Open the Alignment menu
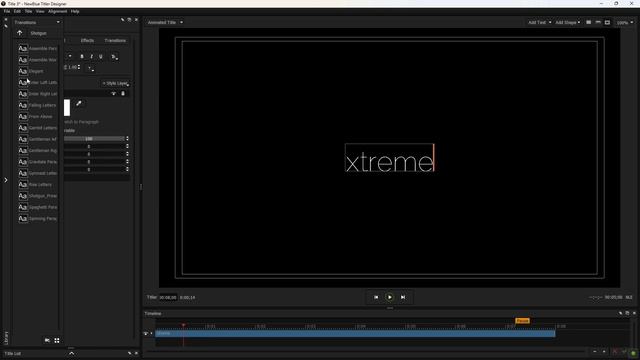The image size is (640, 360). 58,11
